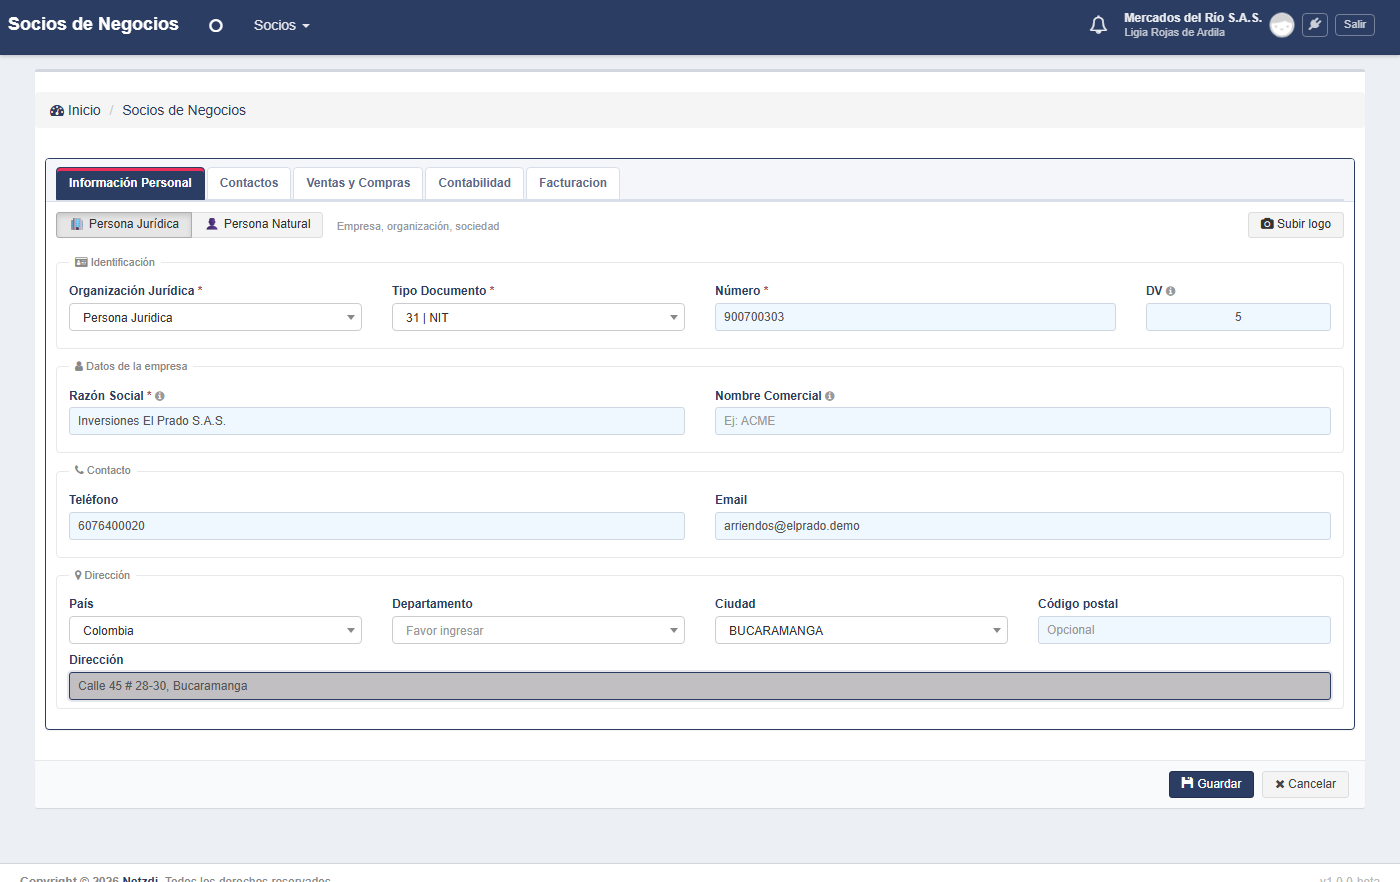This screenshot has height=882, width=1400.
Task: Click the Número input field
Action: point(915,317)
